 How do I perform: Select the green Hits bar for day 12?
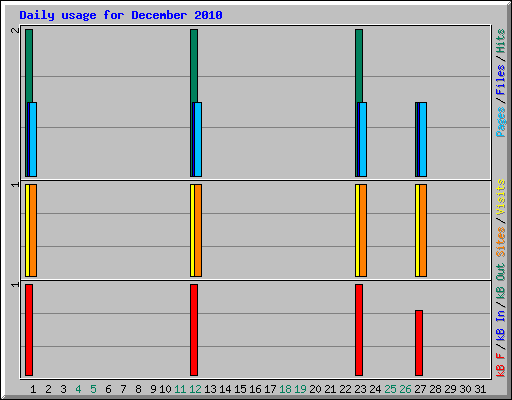pos(194,66)
